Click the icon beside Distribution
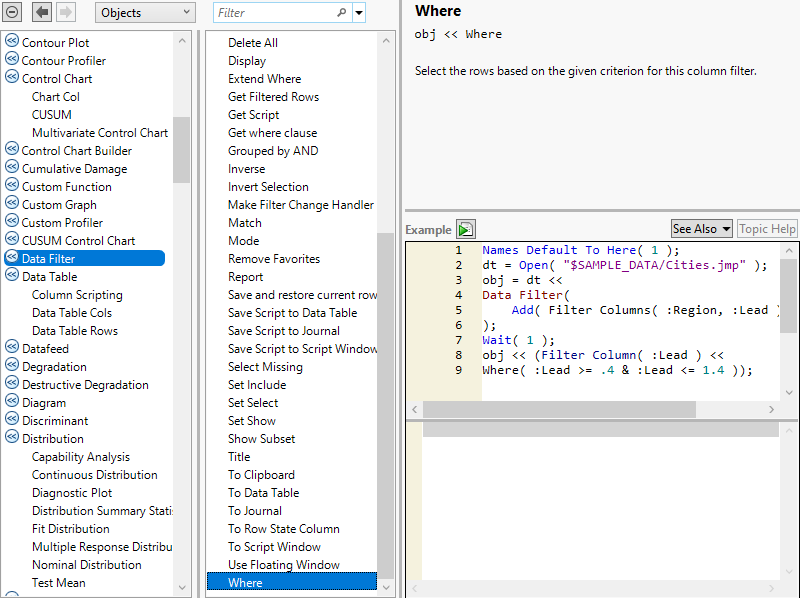The height and width of the screenshot is (598, 800). pos(12,437)
